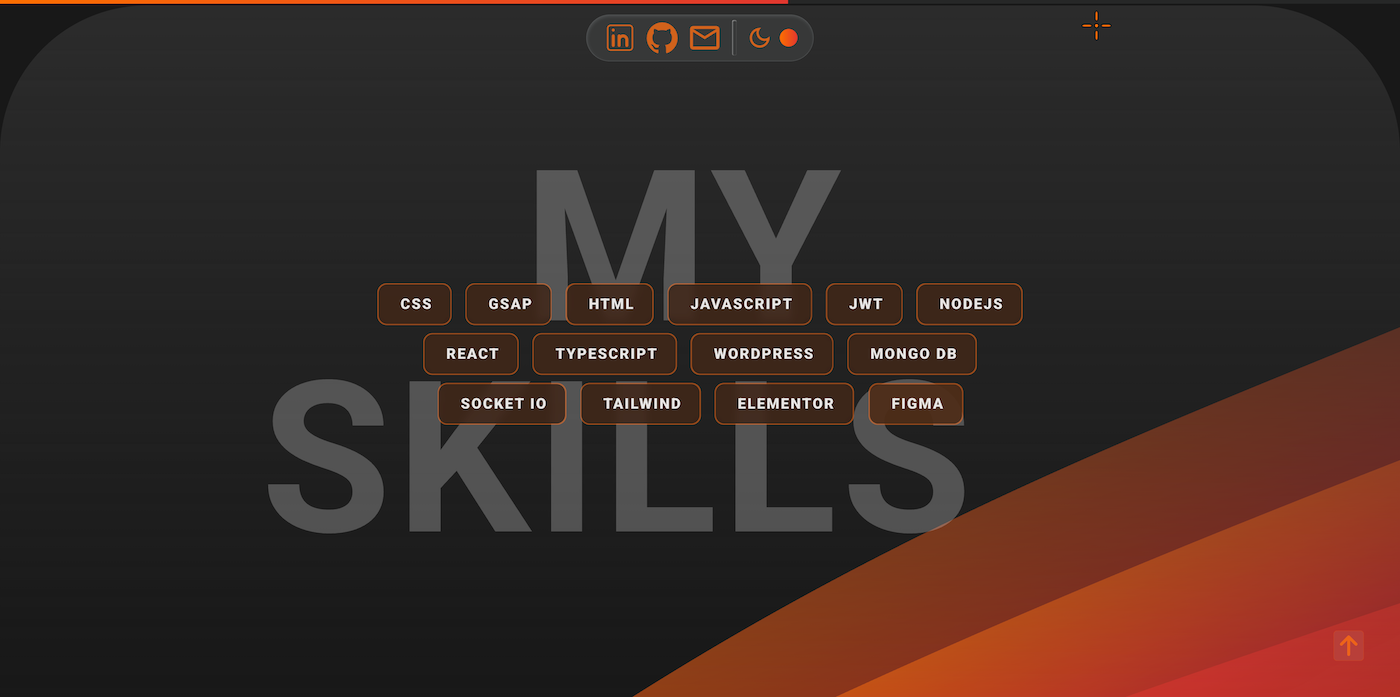The height and width of the screenshot is (697, 1400).
Task: Select the JAVASCRIPT skill tag
Action: [x=740, y=304]
